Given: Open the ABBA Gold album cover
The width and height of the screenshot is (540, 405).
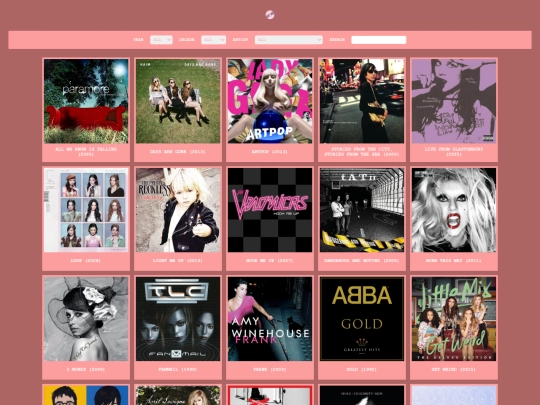Looking at the screenshot, I should (x=362, y=319).
